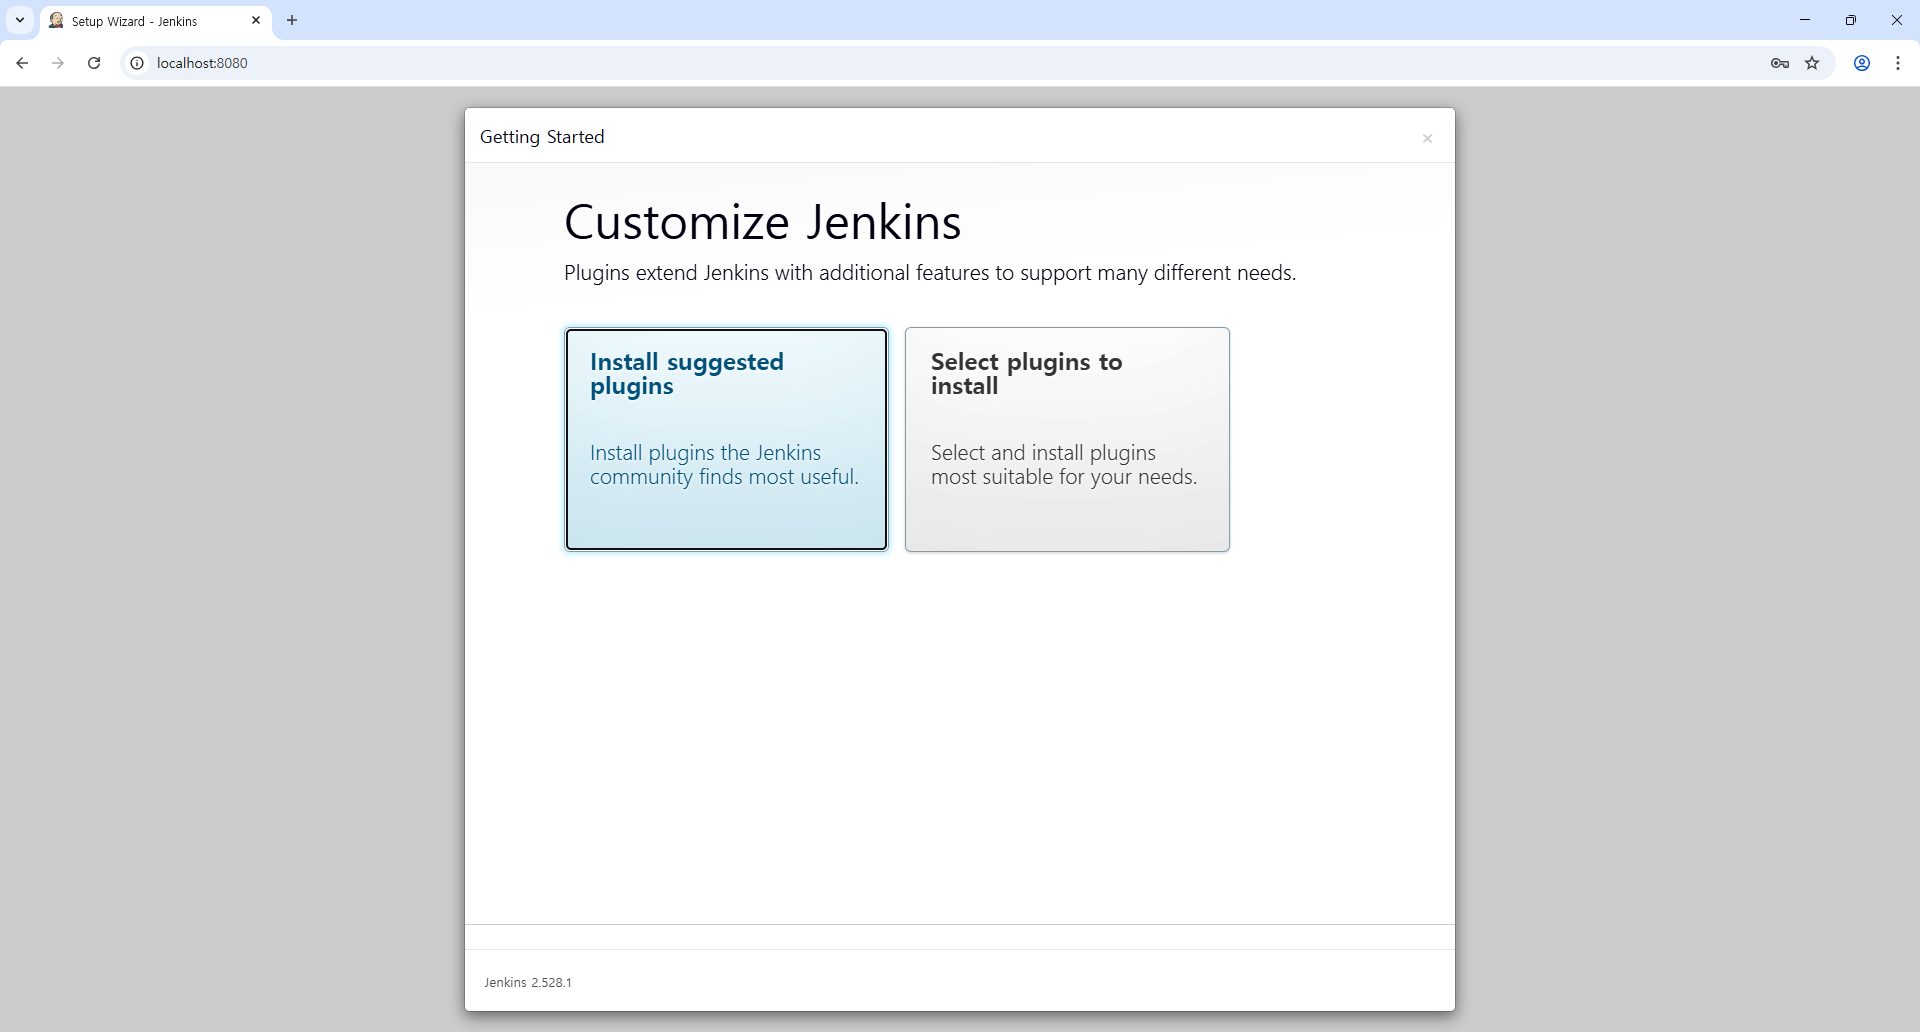Viewport: 1920px width, 1032px height.
Task: Open tab search dropdown arrow
Action: [x=20, y=20]
